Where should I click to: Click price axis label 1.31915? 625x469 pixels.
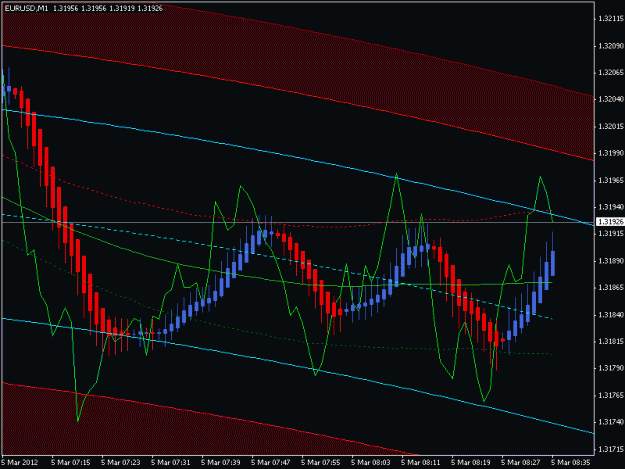(611, 234)
